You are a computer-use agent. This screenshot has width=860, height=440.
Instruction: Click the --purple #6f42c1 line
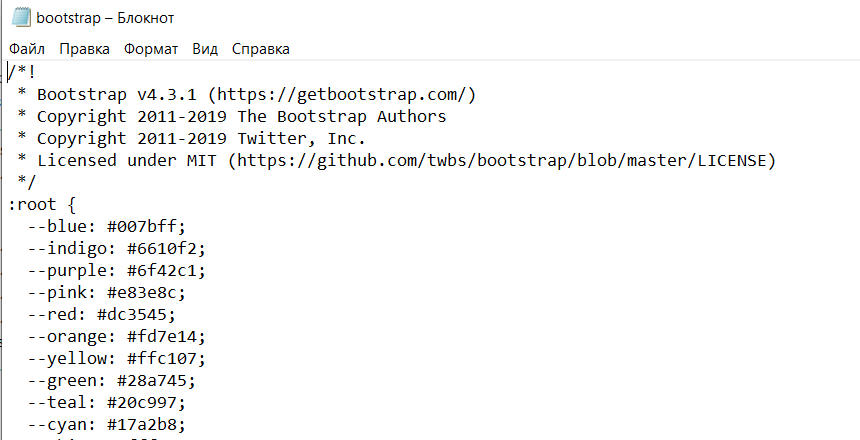click(x=117, y=270)
